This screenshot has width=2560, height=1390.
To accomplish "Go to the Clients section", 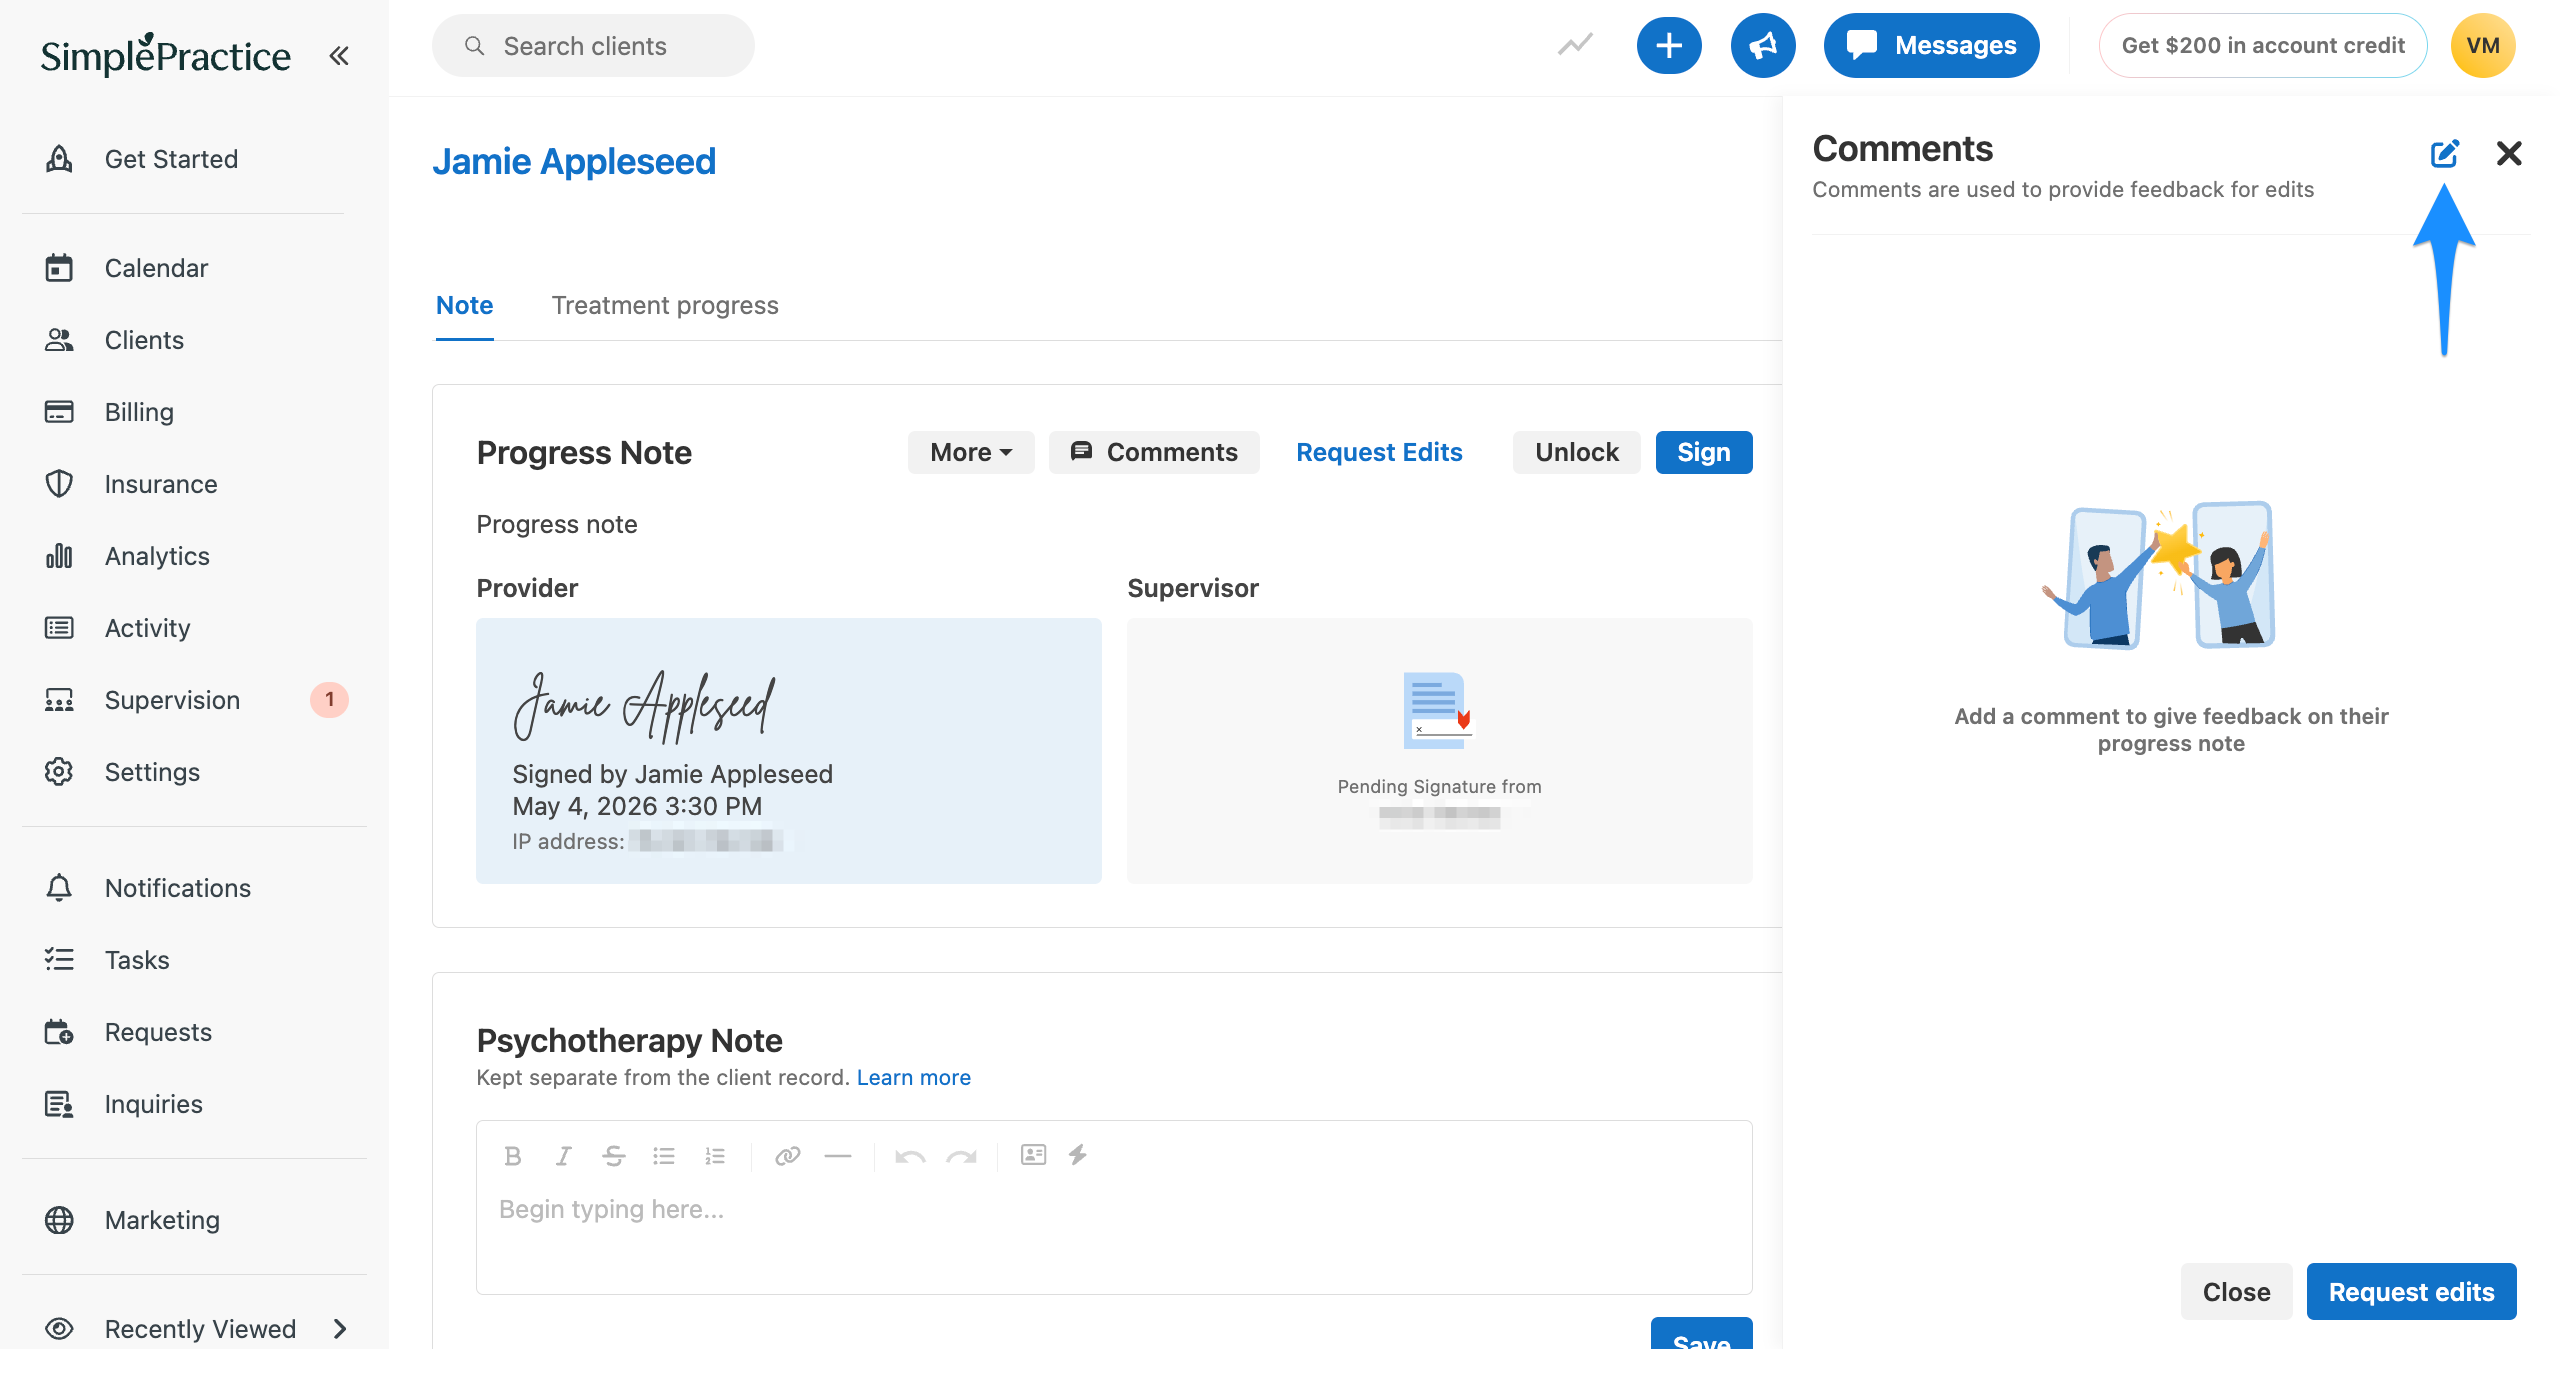I will click(144, 340).
